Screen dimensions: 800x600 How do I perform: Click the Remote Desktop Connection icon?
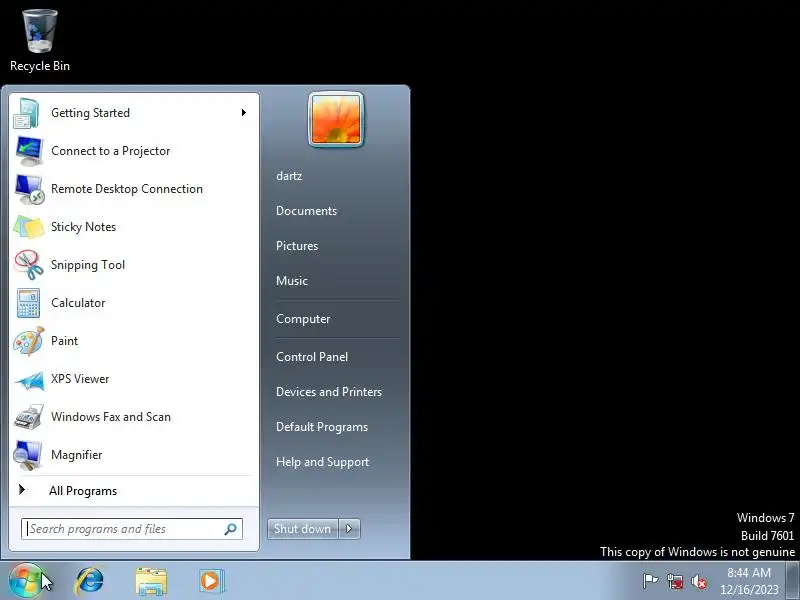click(x=29, y=189)
